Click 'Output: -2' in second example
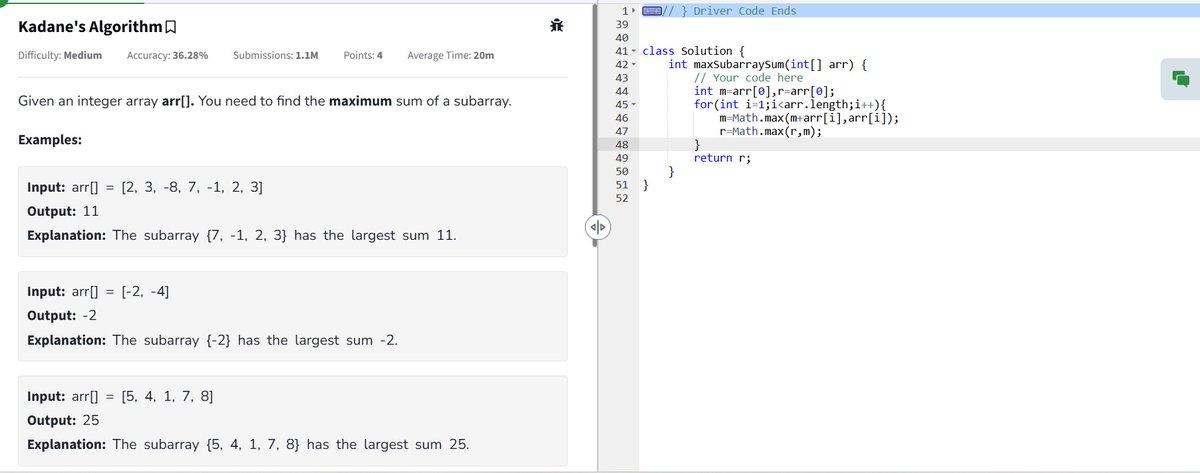 click(61, 316)
